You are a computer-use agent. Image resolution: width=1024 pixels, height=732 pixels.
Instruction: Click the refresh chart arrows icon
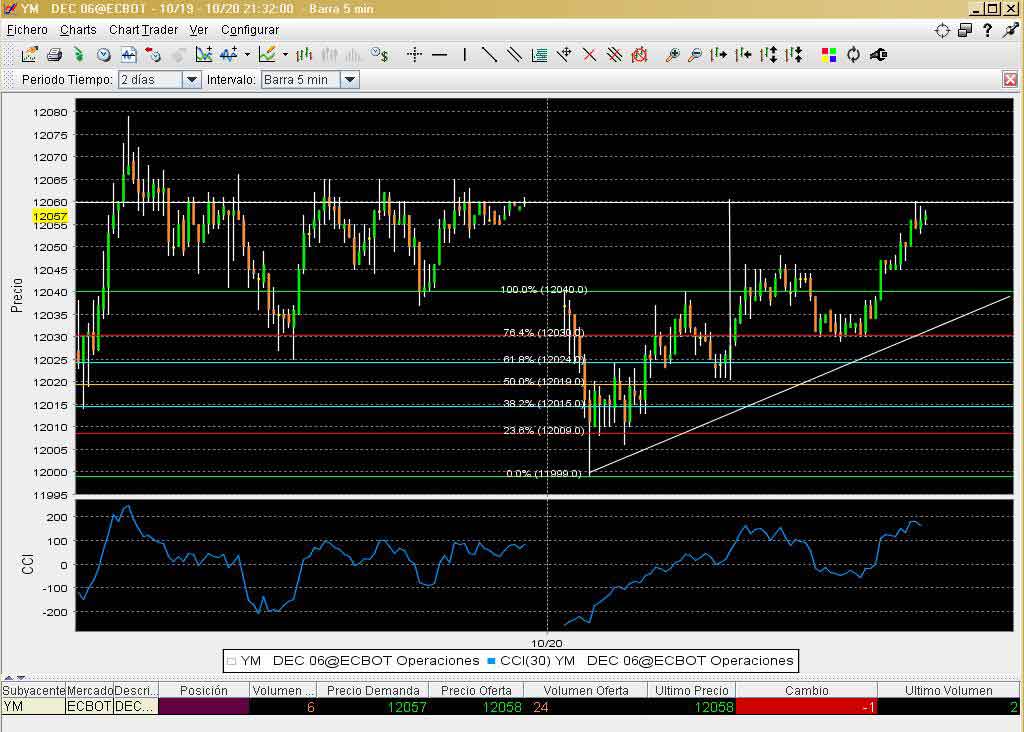pyautogui.click(x=854, y=55)
